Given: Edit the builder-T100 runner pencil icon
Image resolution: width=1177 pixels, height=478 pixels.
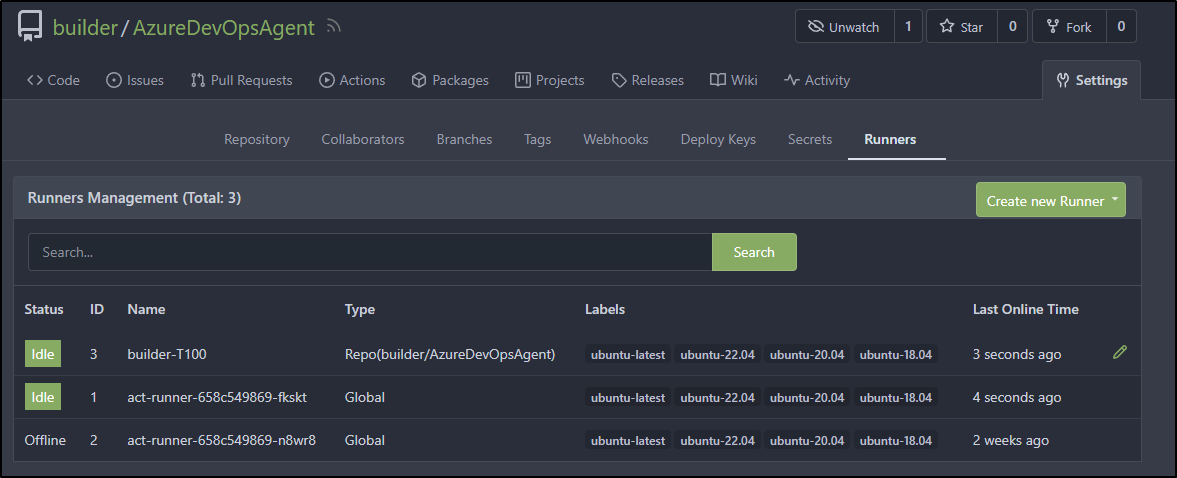Looking at the screenshot, I should coord(1120,352).
